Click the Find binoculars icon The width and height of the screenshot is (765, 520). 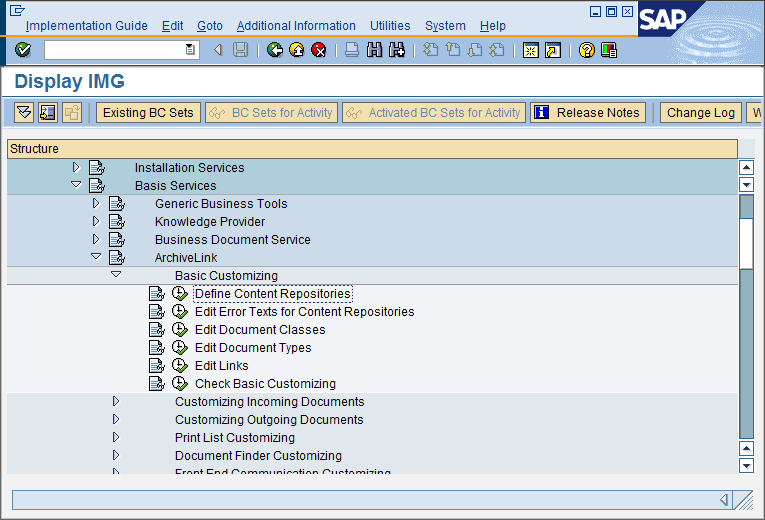374,50
